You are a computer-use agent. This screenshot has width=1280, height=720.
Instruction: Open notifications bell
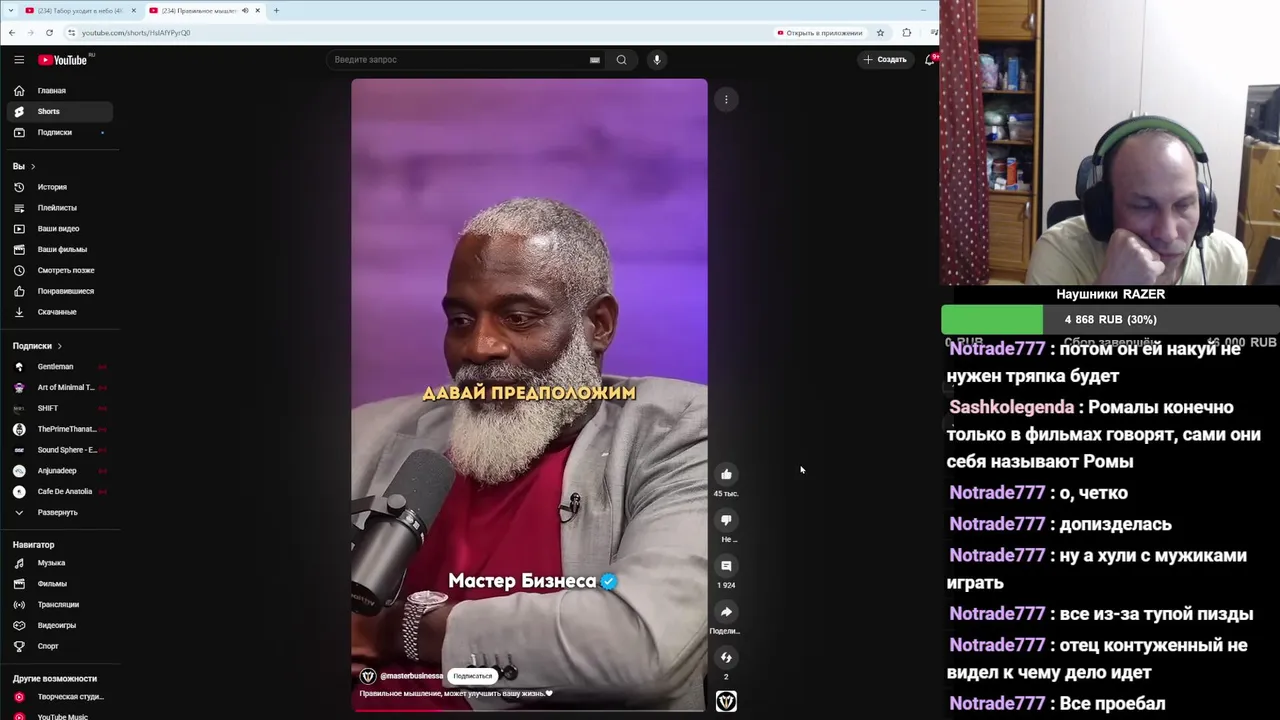tap(930, 60)
